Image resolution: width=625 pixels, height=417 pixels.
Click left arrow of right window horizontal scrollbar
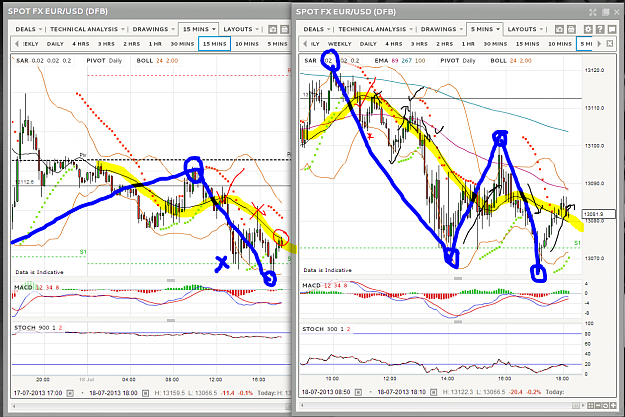click(303, 405)
